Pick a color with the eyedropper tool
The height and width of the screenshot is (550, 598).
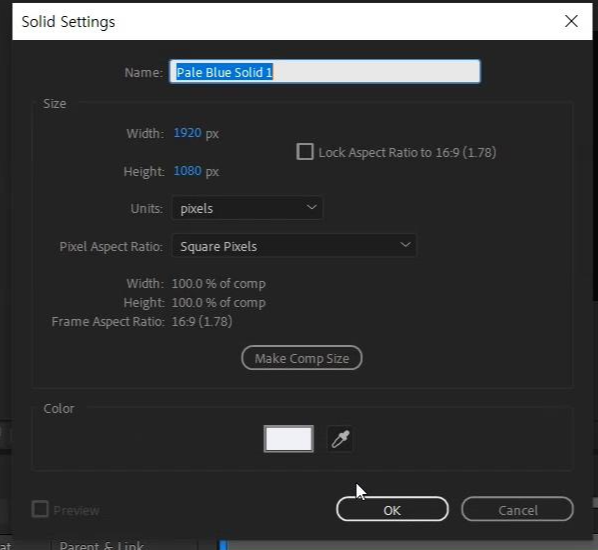click(340, 439)
